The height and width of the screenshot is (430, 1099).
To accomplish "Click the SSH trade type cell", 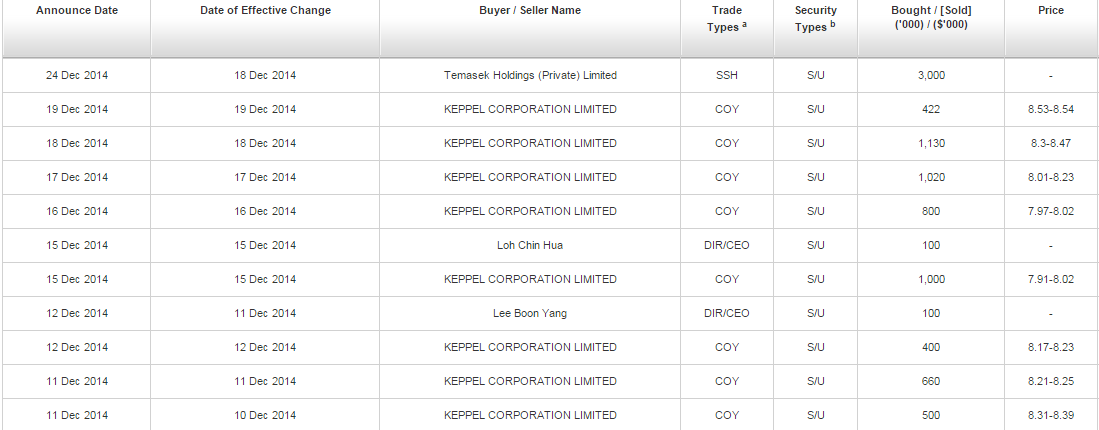I will (727, 75).
